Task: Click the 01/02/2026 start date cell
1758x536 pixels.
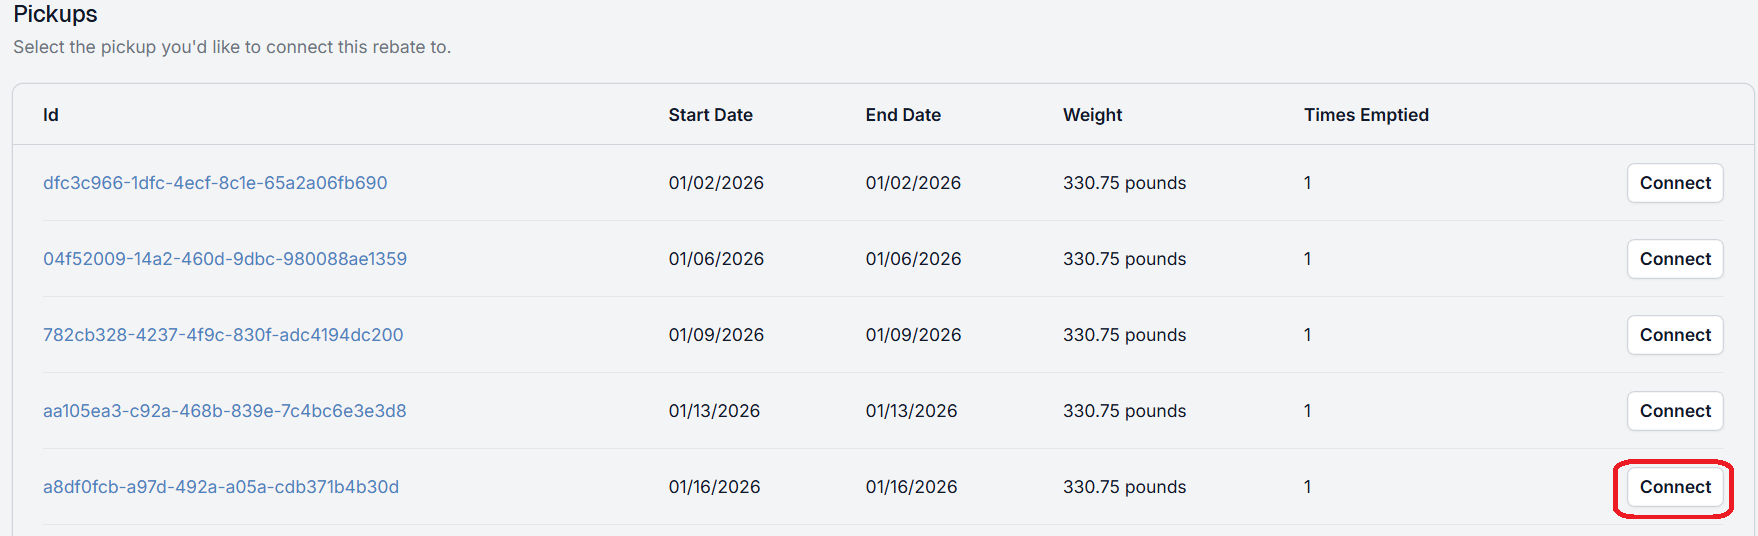Action: [716, 183]
